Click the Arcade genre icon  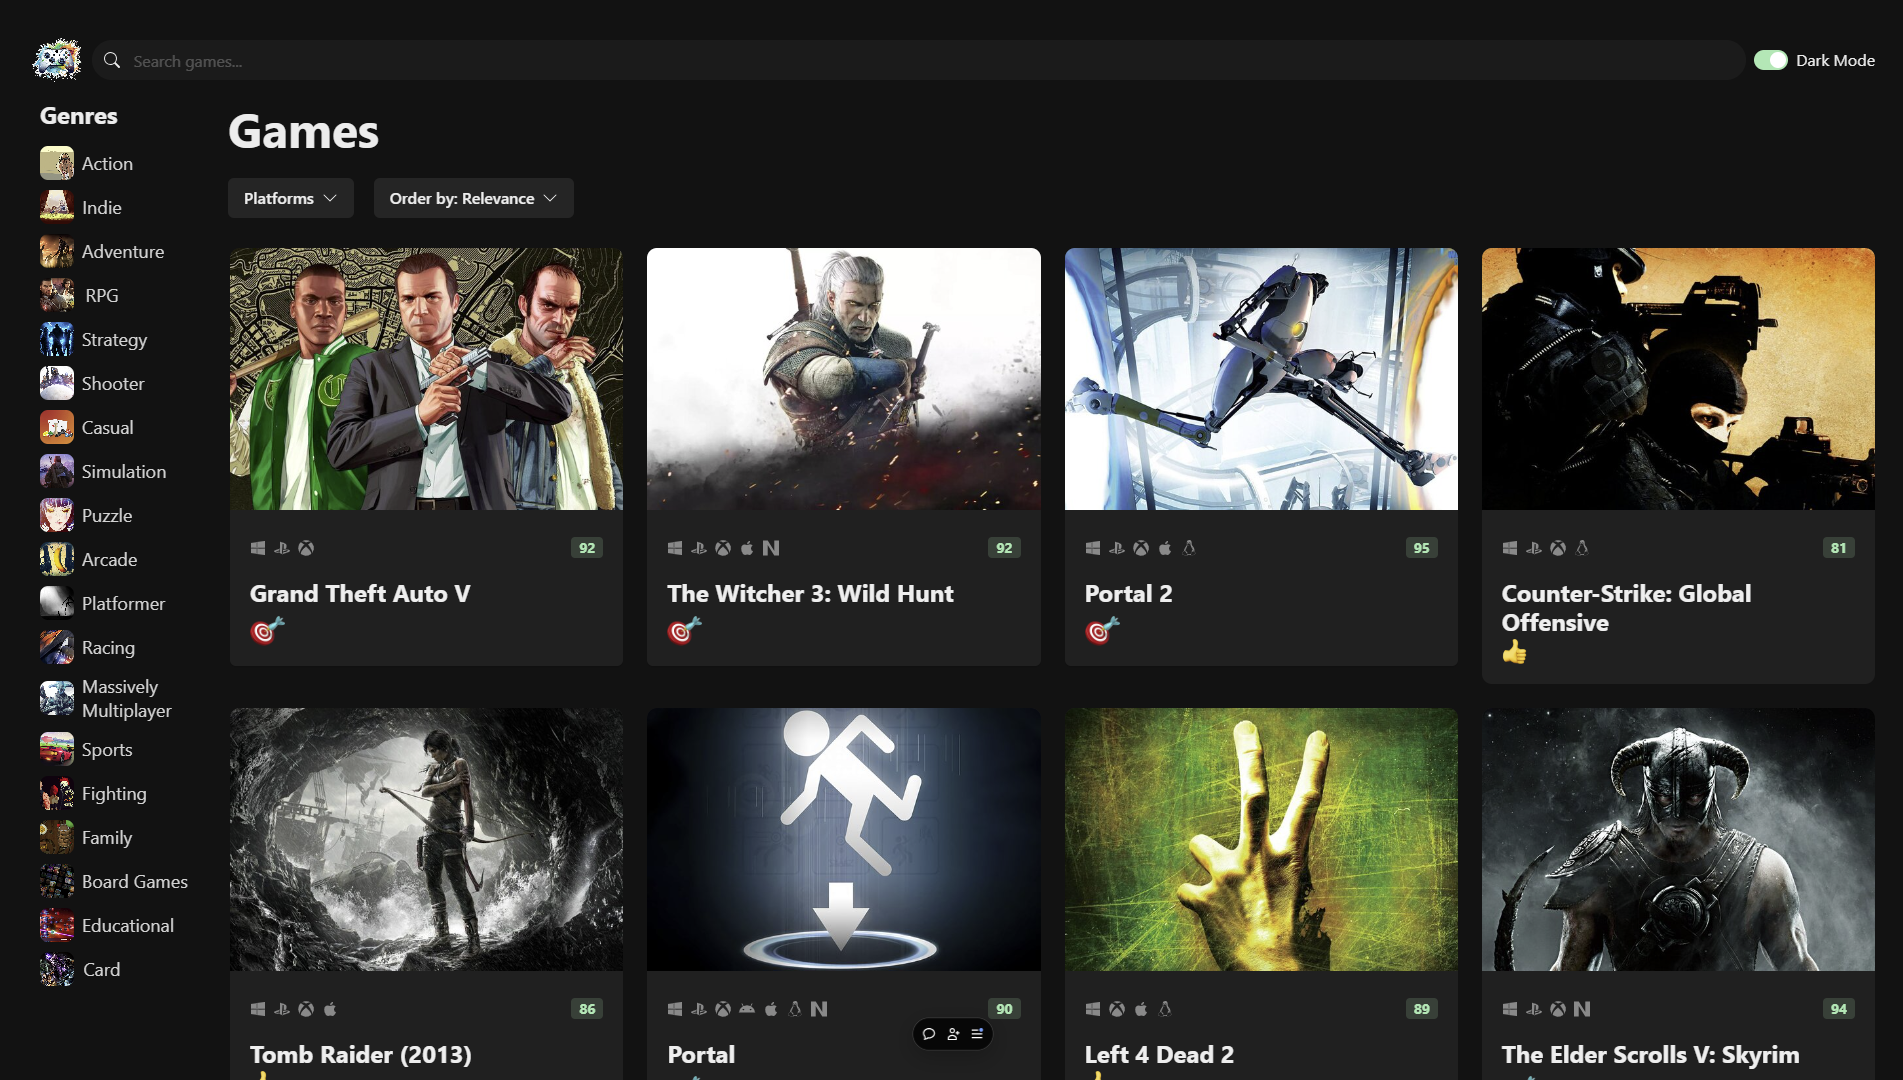(57, 559)
